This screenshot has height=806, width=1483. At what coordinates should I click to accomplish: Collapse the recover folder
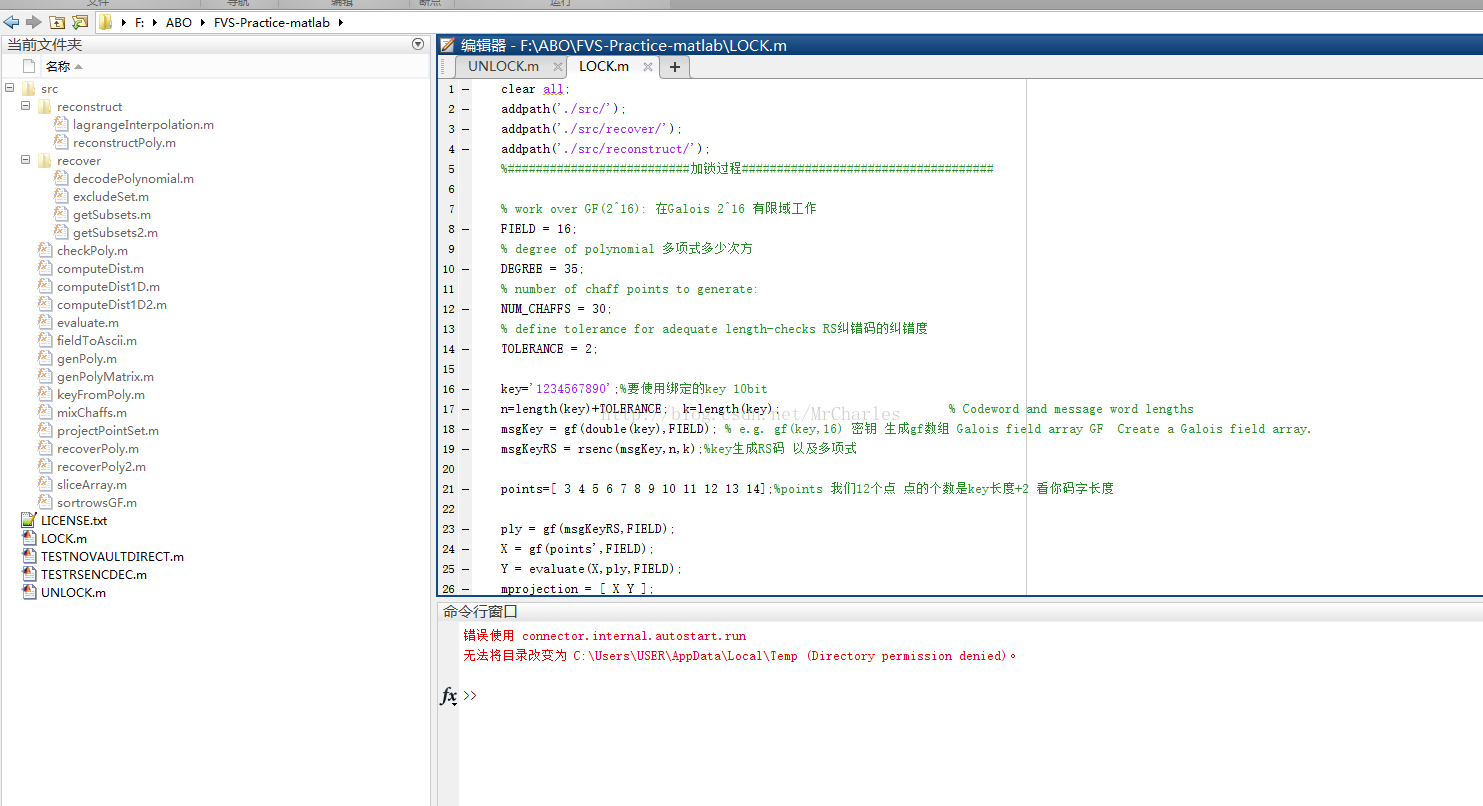pyautogui.click(x=26, y=160)
